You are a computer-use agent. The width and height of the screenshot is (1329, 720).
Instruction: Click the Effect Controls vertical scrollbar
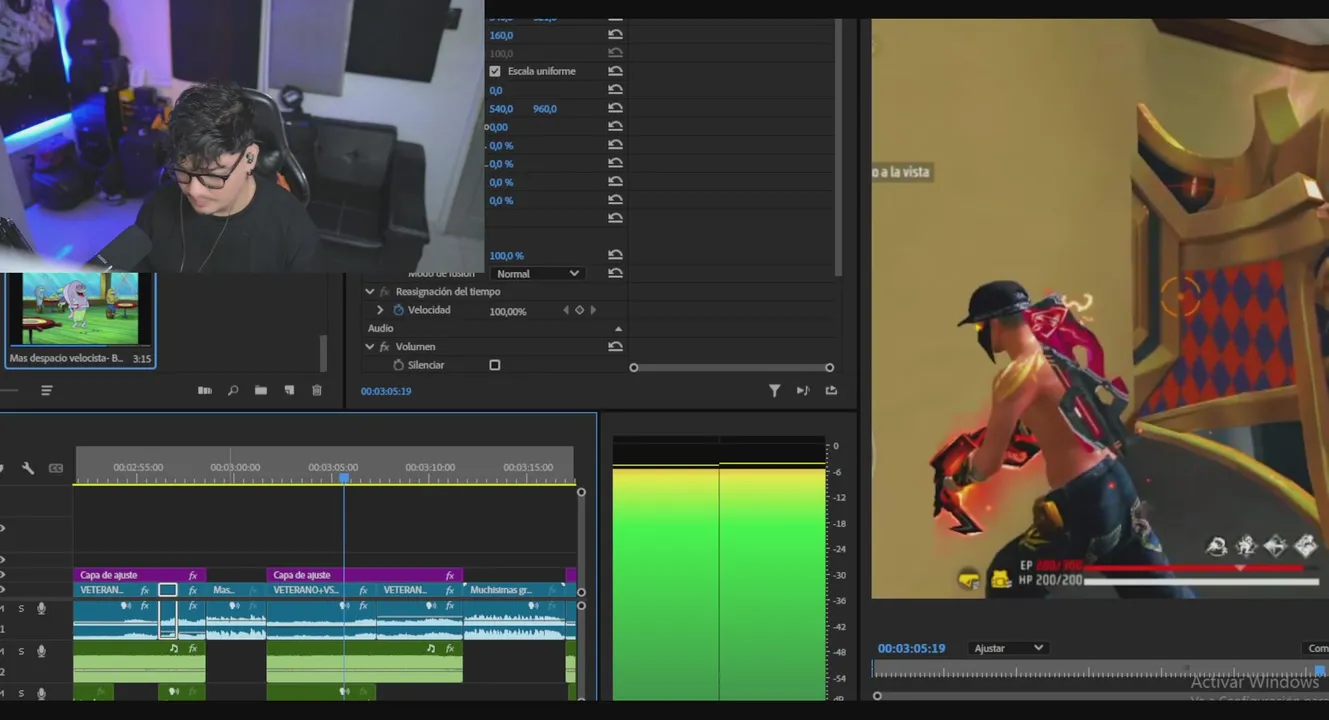[838, 146]
